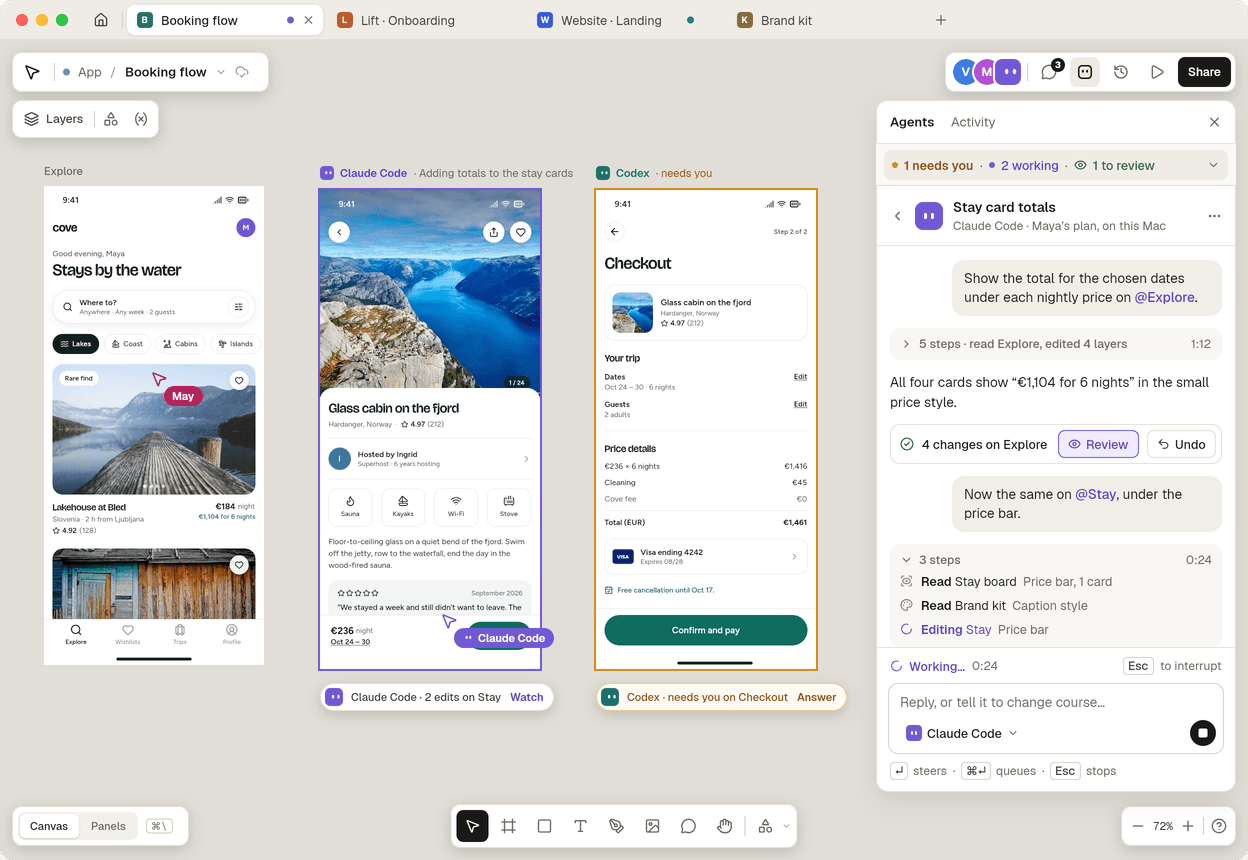The height and width of the screenshot is (860, 1248).
Task: Switch to Panels view
Action: coord(108,826)
